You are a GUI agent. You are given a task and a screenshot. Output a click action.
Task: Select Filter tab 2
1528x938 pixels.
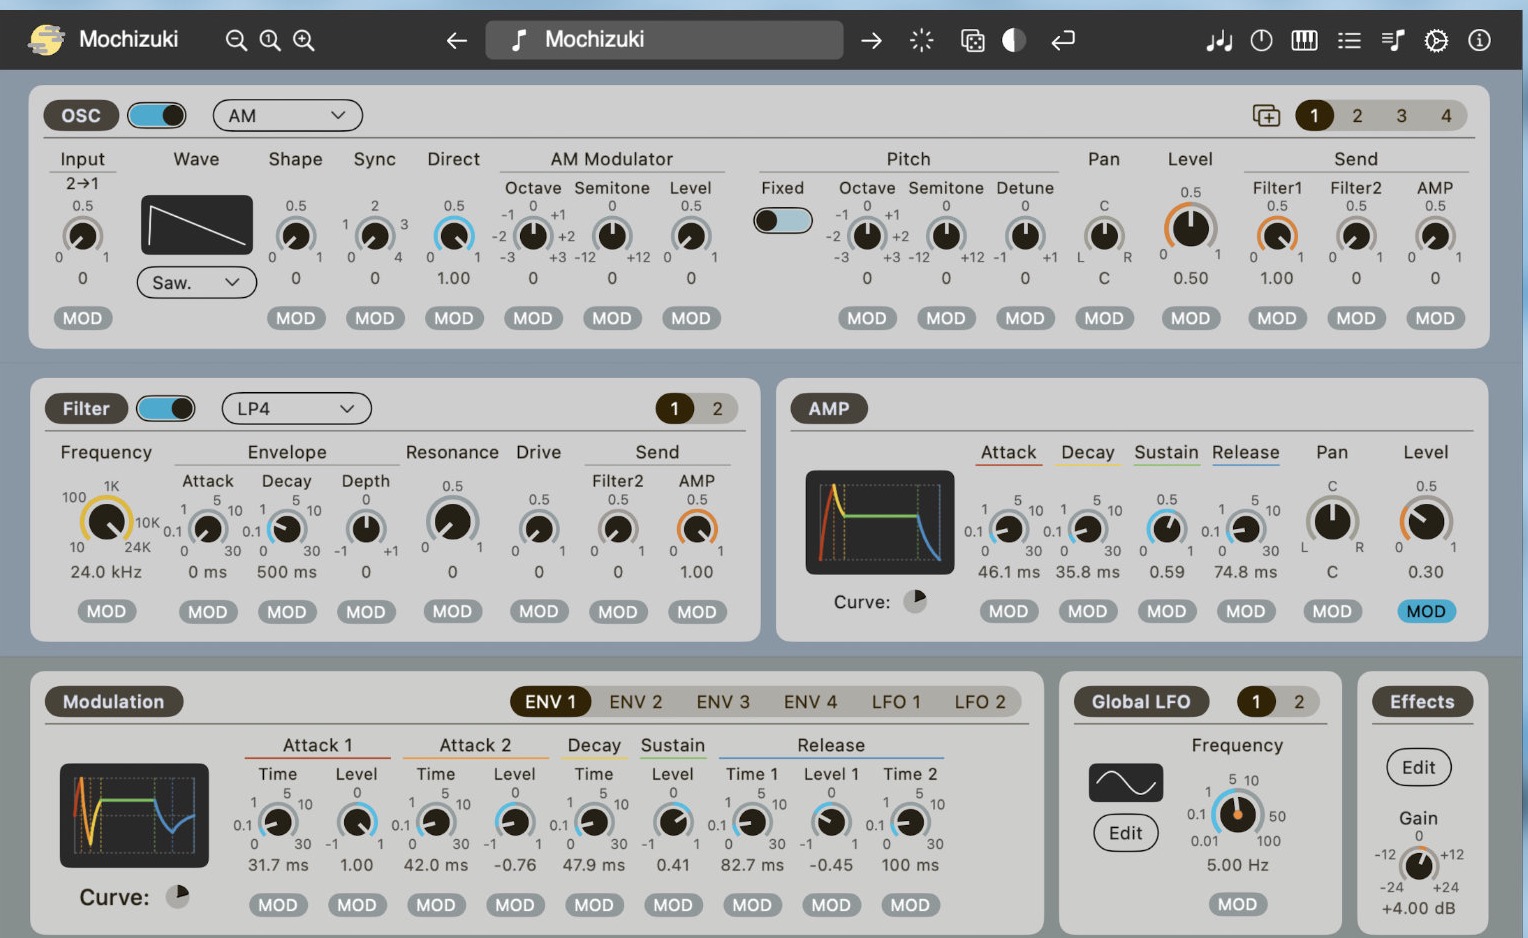[717, 409]
